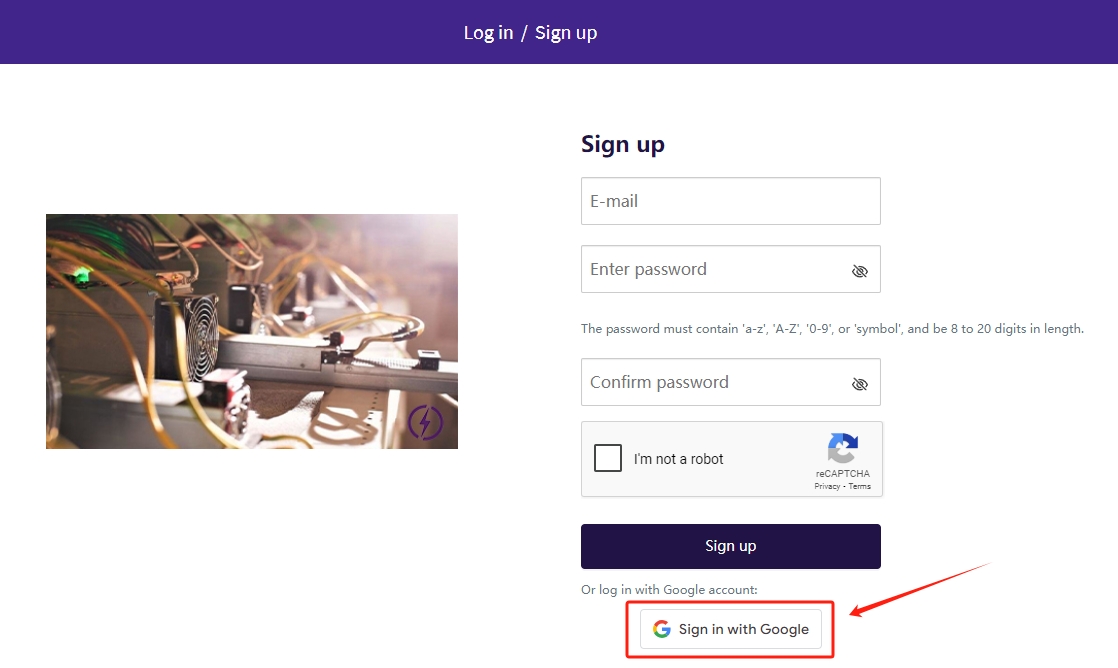Viewport: 1118px width, 668px height.
Task: Click the mining rig photo
Action: (x=251, y=331)
